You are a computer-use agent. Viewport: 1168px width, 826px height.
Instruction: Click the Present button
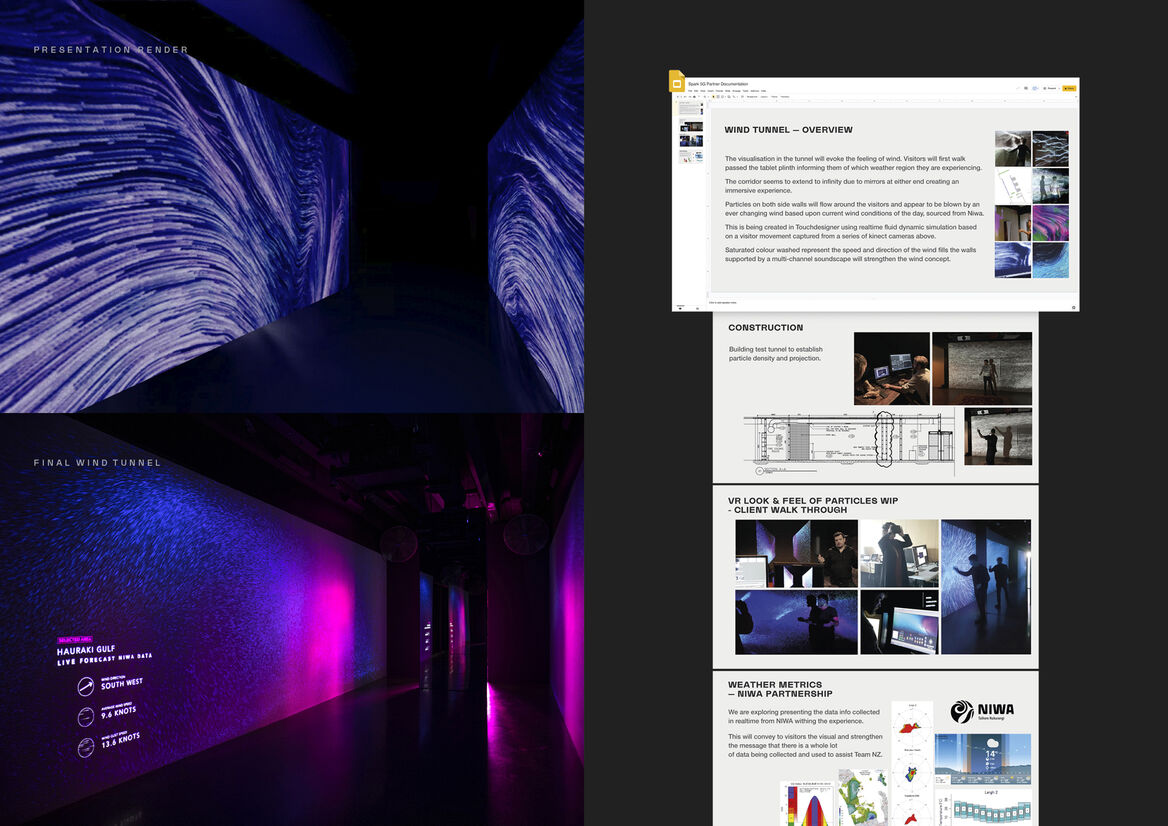pyautogui.click(x=1048, y=88)
